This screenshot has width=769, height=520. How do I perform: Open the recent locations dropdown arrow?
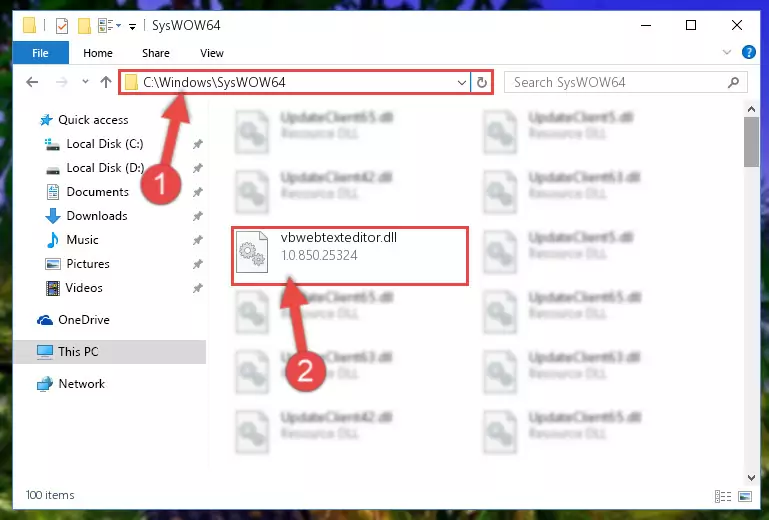click(85, 81)
